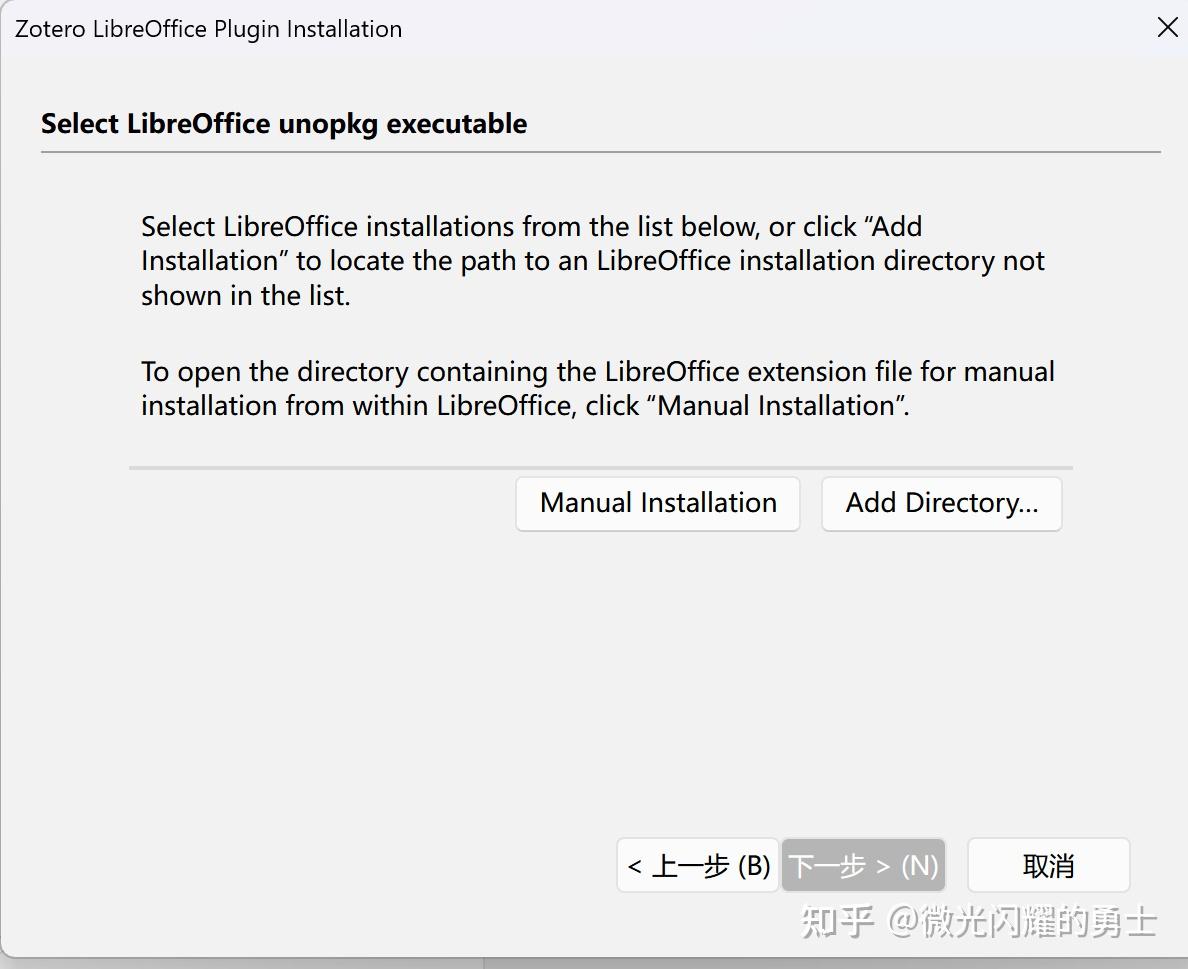Click the gap between Manual Installation and Add Directory

click(x=810, y=503)
